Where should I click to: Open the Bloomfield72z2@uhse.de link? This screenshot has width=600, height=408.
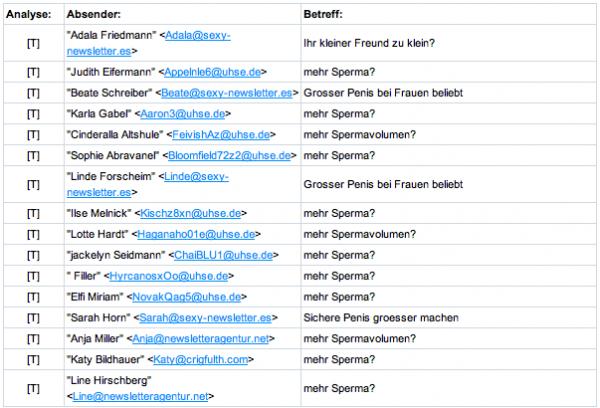click(x=229, y=156)
